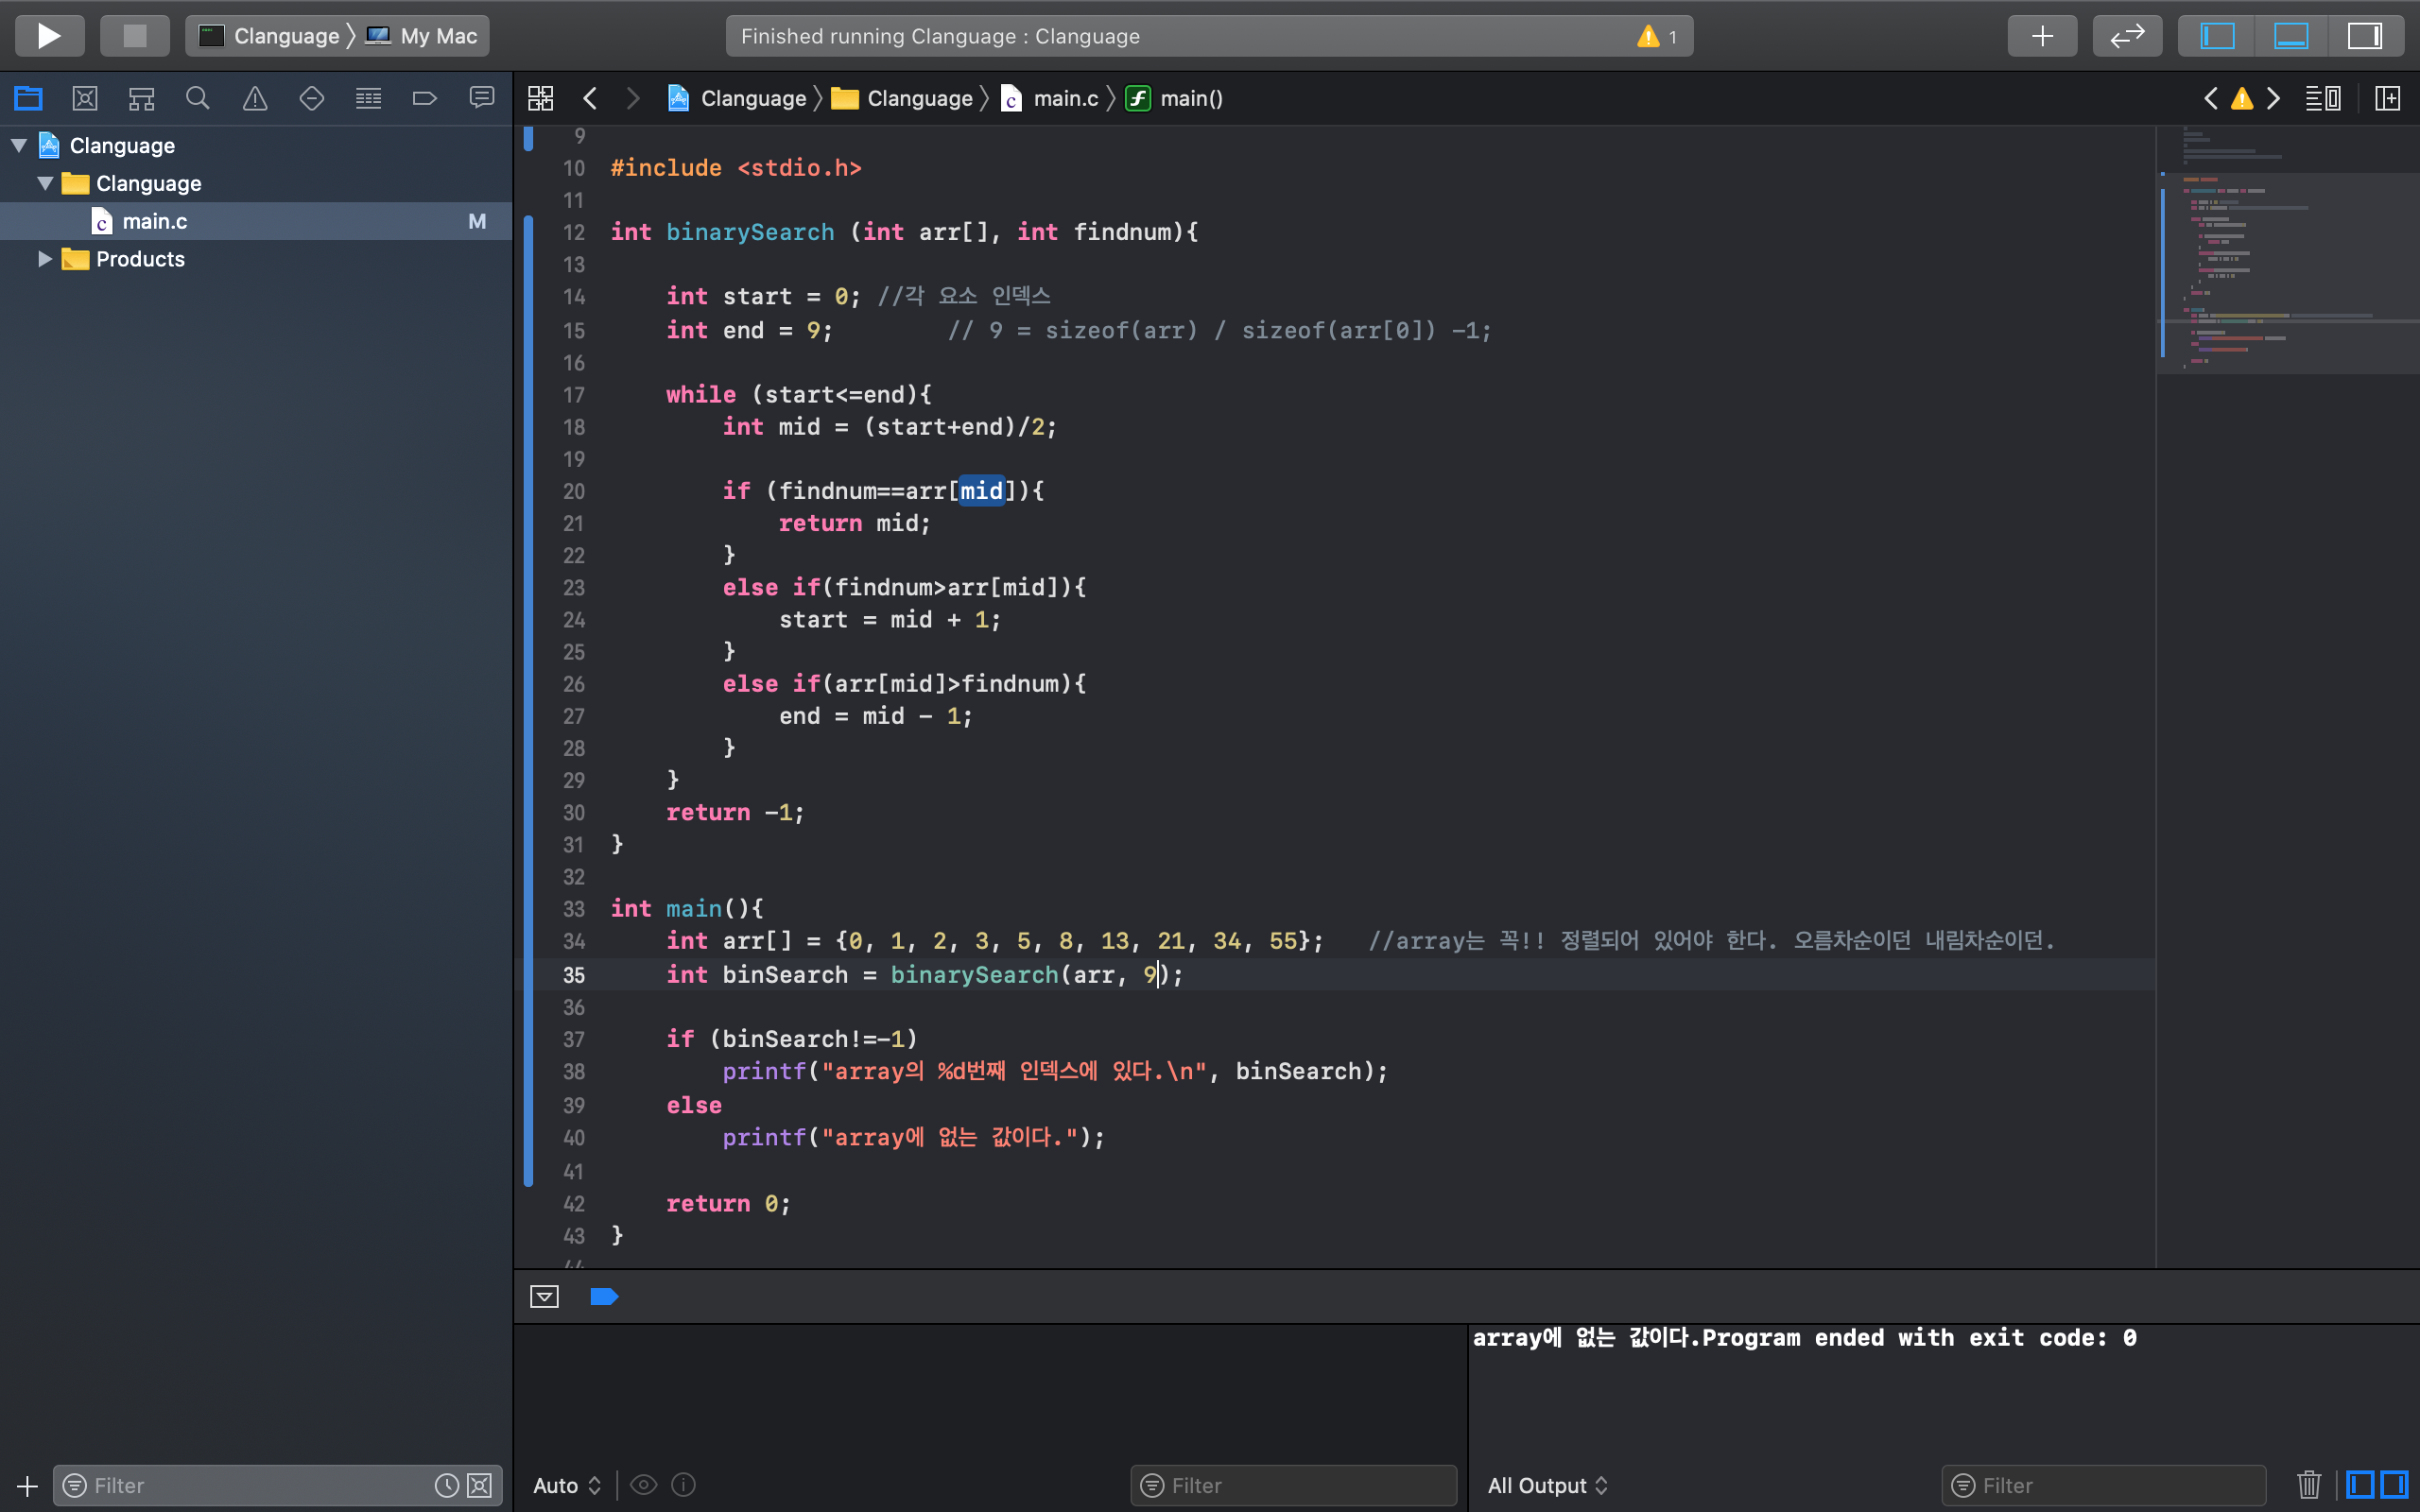Screen dimensions: 2420x1512
Task: Open the Breakpoint navigator icon
Action: 425,98
